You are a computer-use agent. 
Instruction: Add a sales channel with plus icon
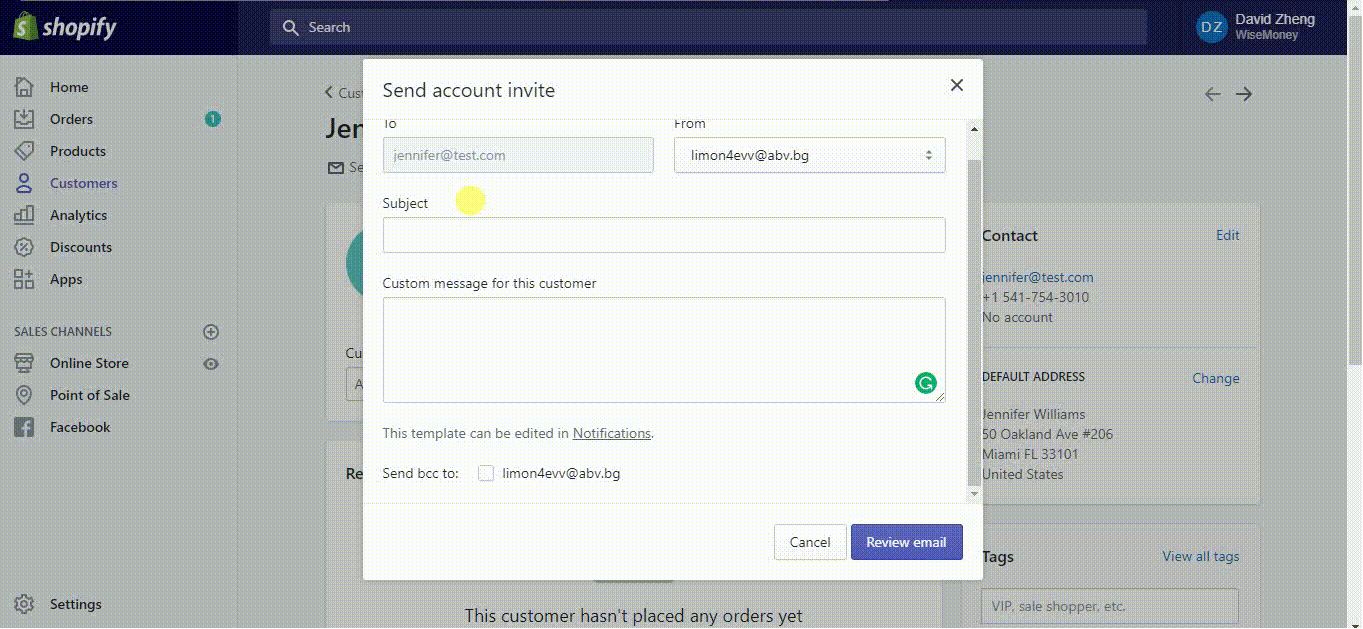tap(211, 332)
